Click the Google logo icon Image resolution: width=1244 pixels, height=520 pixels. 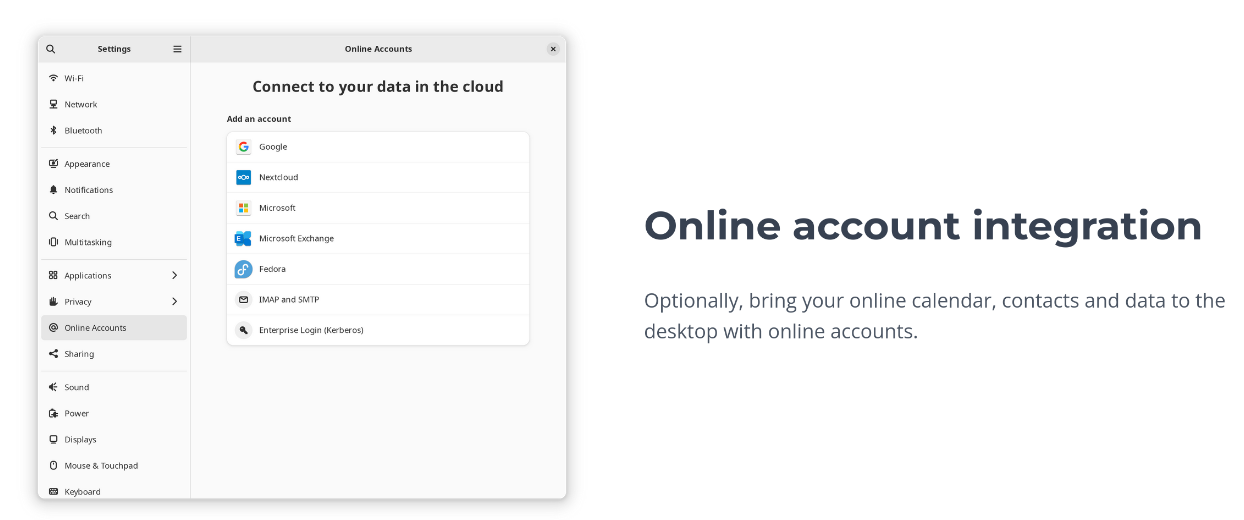[x=243, y=147]
